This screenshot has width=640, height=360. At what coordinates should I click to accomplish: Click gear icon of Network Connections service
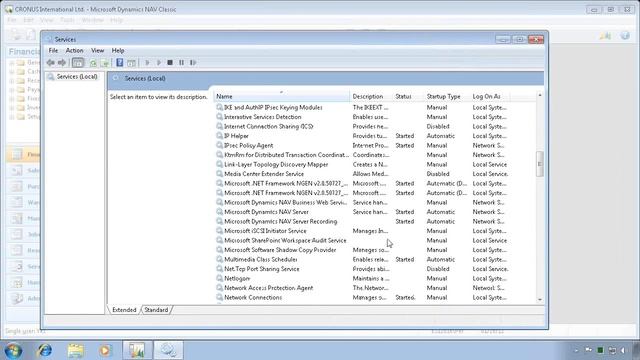220,297
